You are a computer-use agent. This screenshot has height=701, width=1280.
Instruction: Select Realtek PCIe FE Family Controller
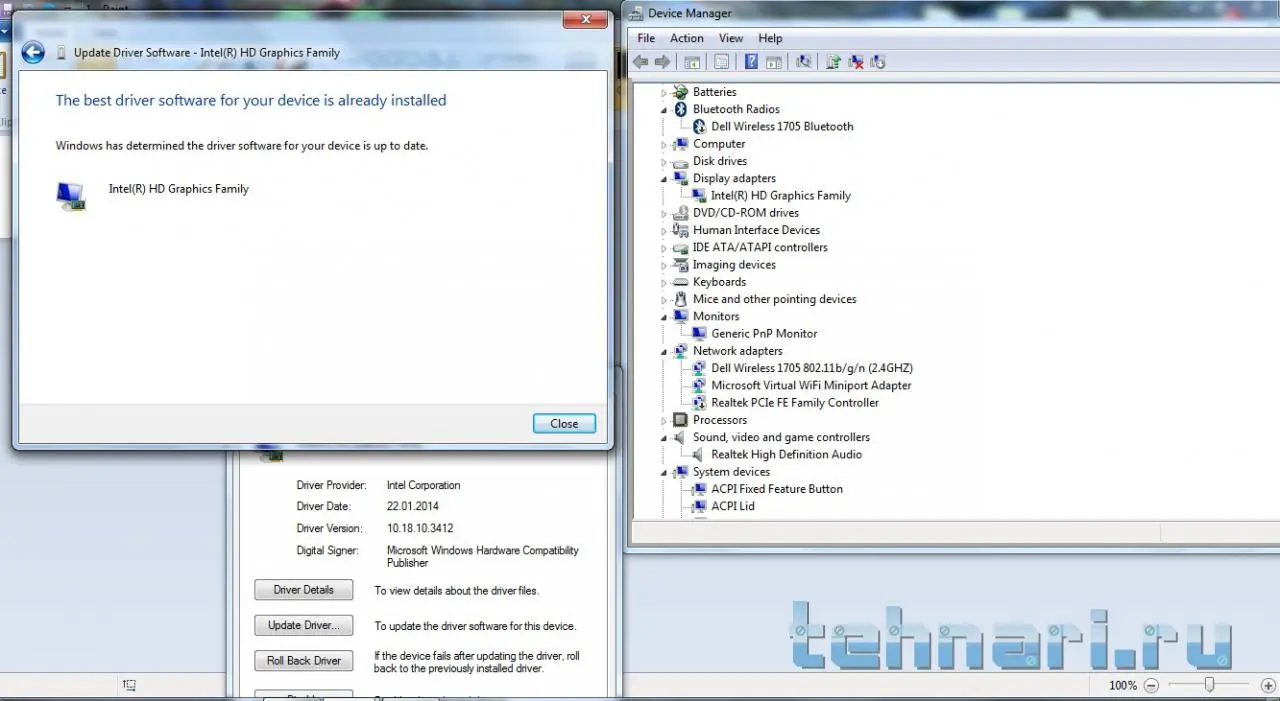click(x=795, y=403)
